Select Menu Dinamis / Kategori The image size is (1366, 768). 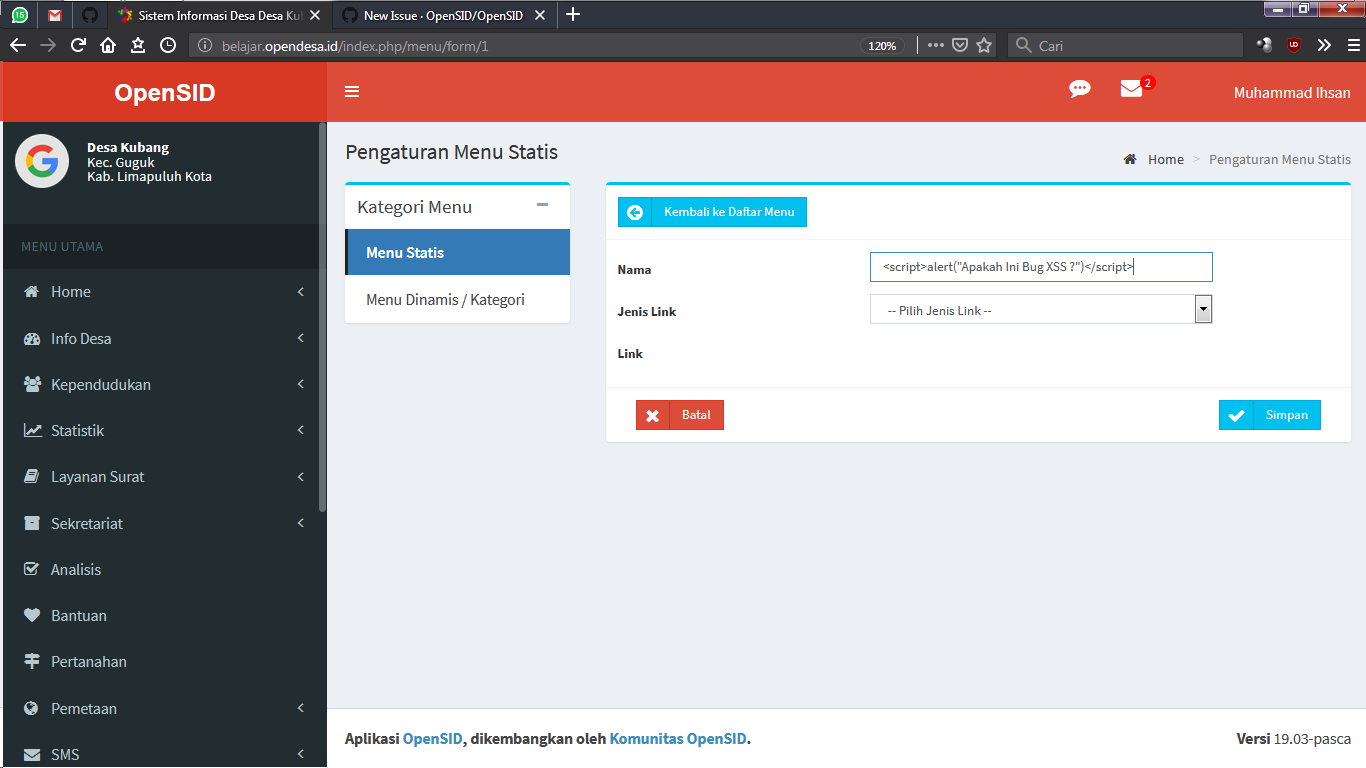coord(457,300)
